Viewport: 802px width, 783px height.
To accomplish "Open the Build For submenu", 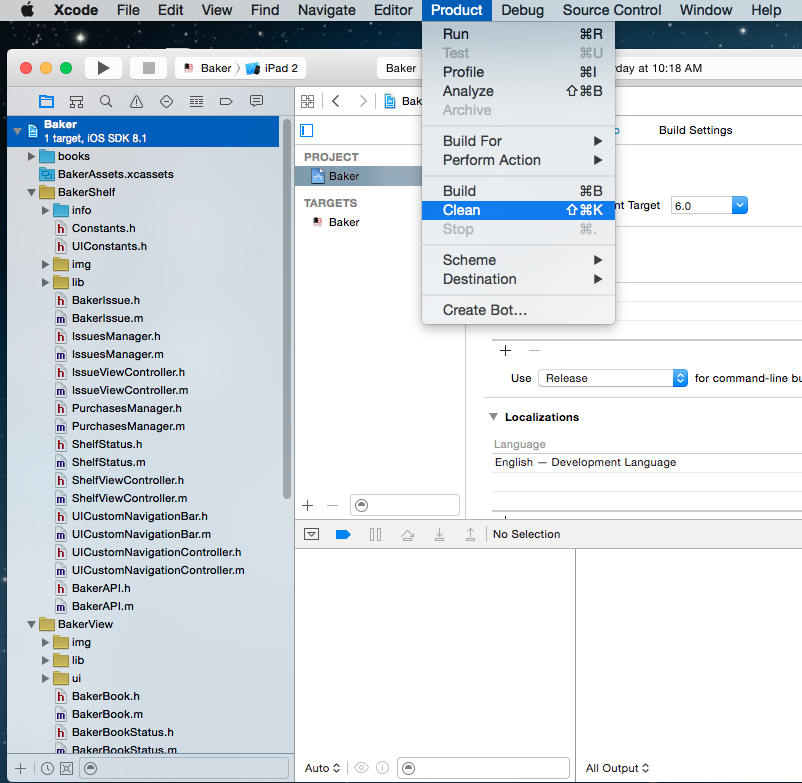I will point(518,141).
